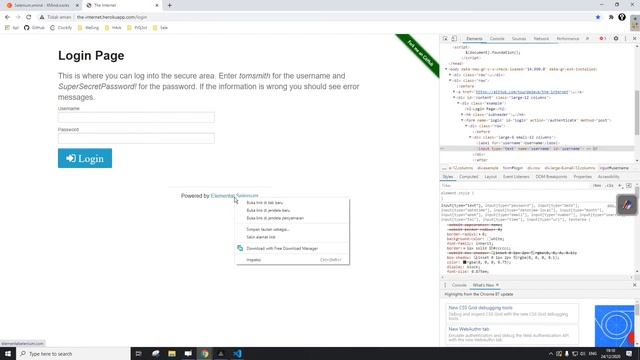Add a new style rule with plus icon
The height and width of the screenshot is (360, 640).
[x=620, y=186]
